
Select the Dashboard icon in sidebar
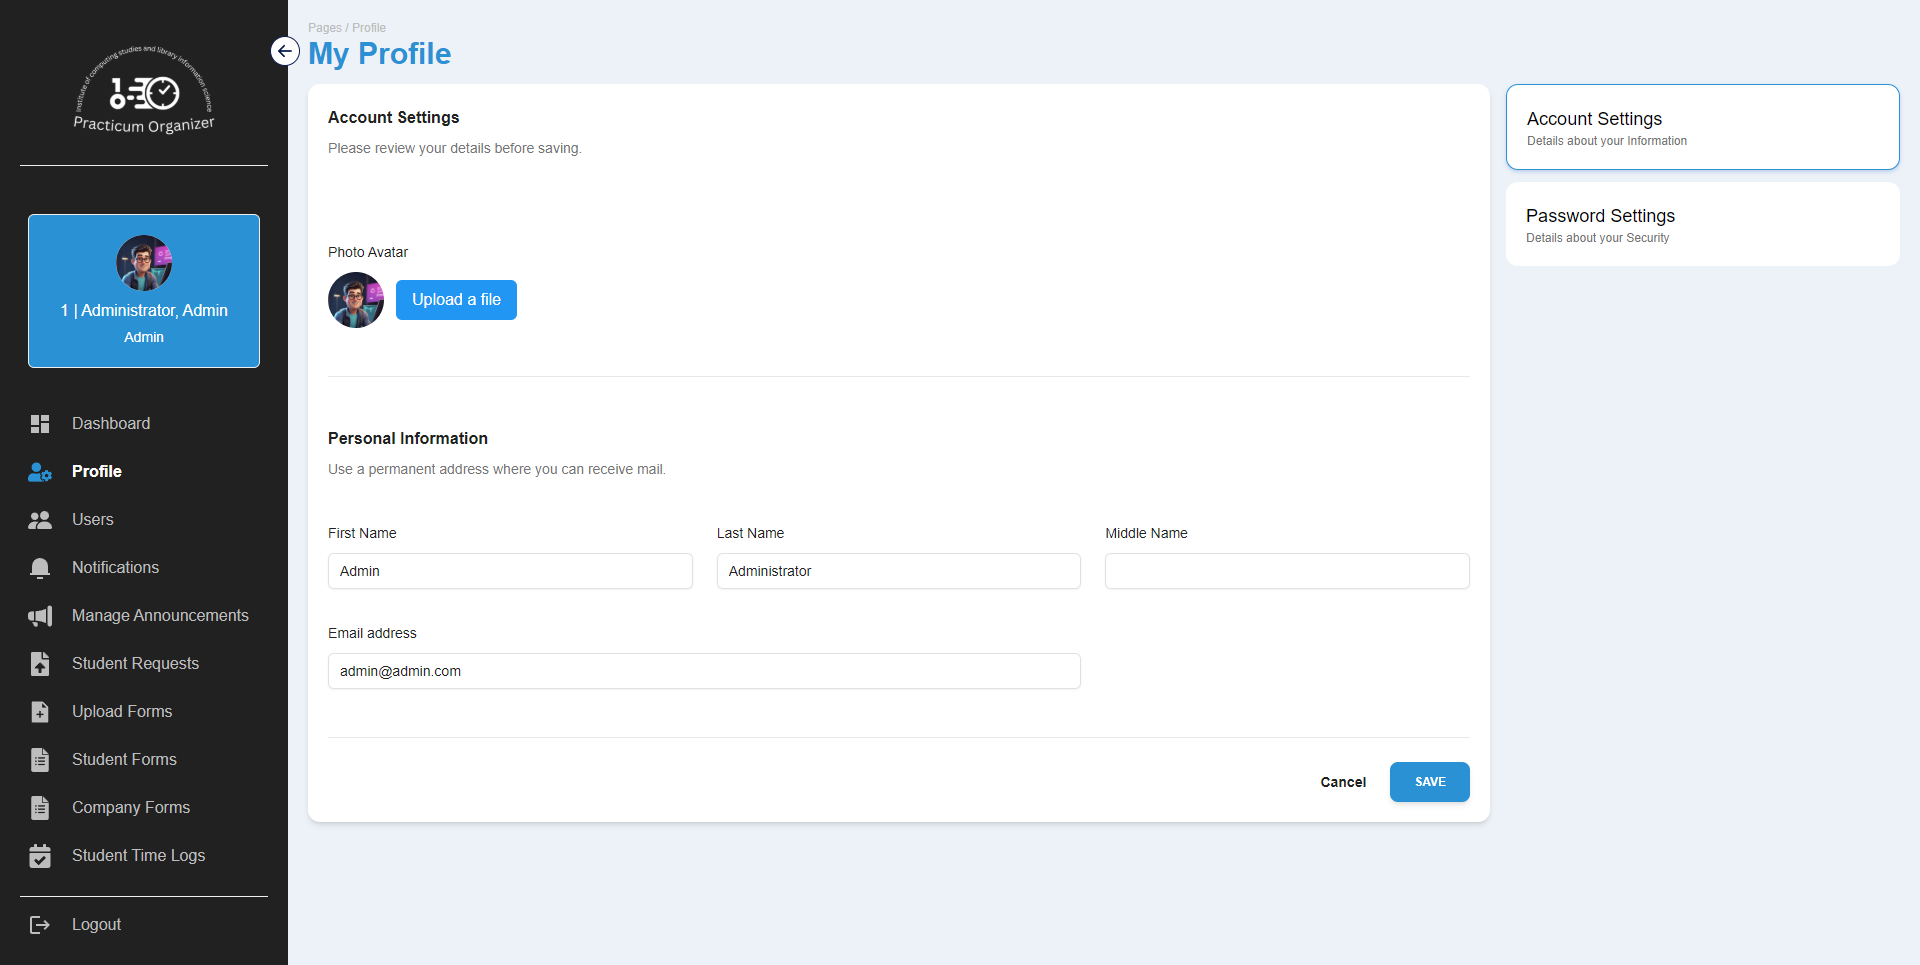click(40, 423)
